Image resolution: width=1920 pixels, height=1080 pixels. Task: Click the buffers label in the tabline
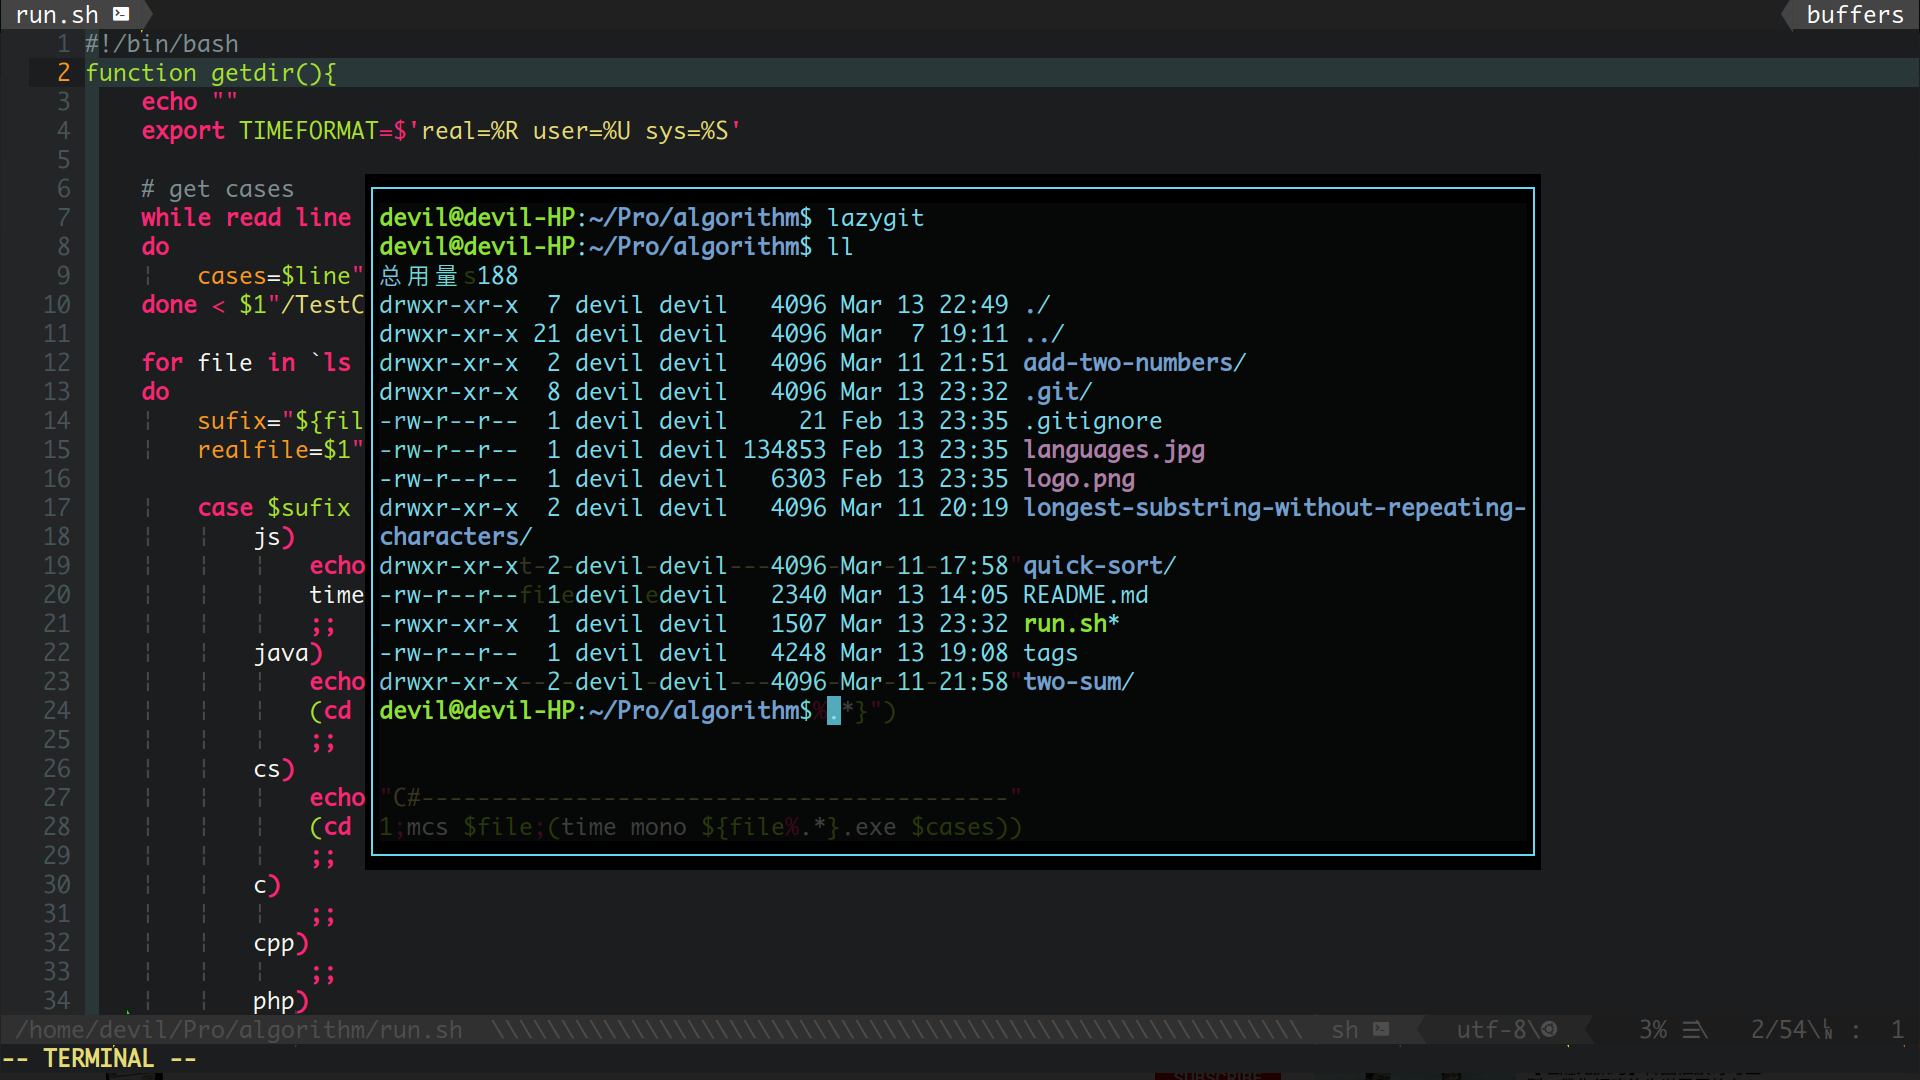(x=1854, y=14)
